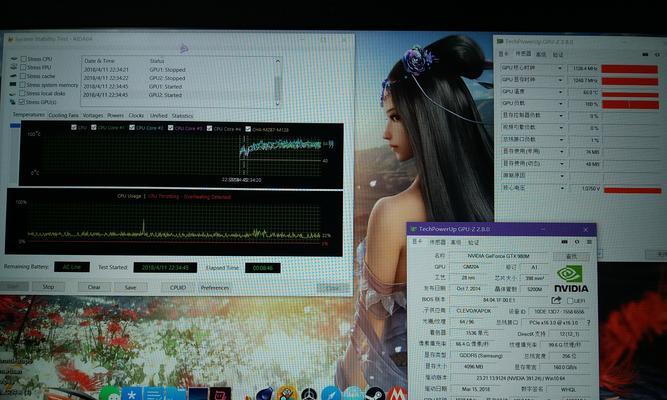Open the 显卡 tab in the background GPU-Z sensors window
The height and width of the screenshot is (400, 667).
point(503,54)
